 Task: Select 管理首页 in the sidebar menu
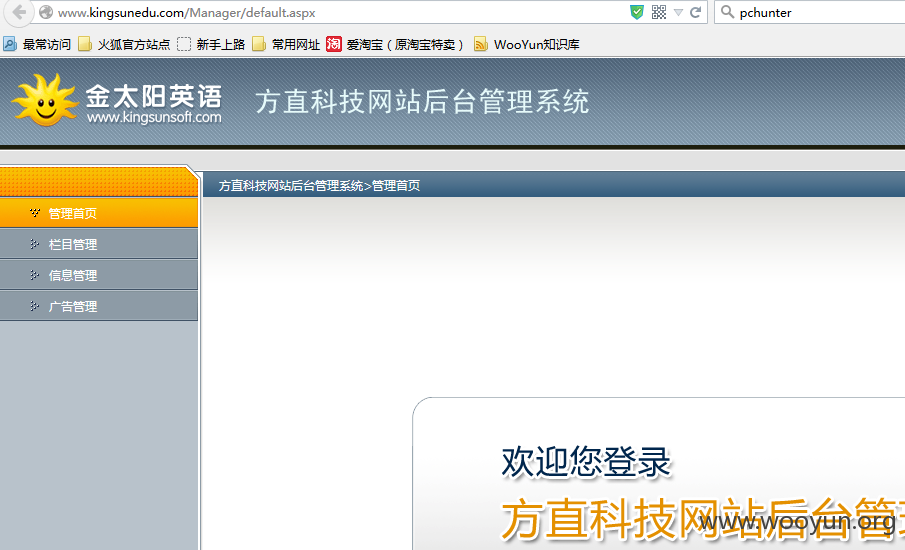(x=99, y=213)
